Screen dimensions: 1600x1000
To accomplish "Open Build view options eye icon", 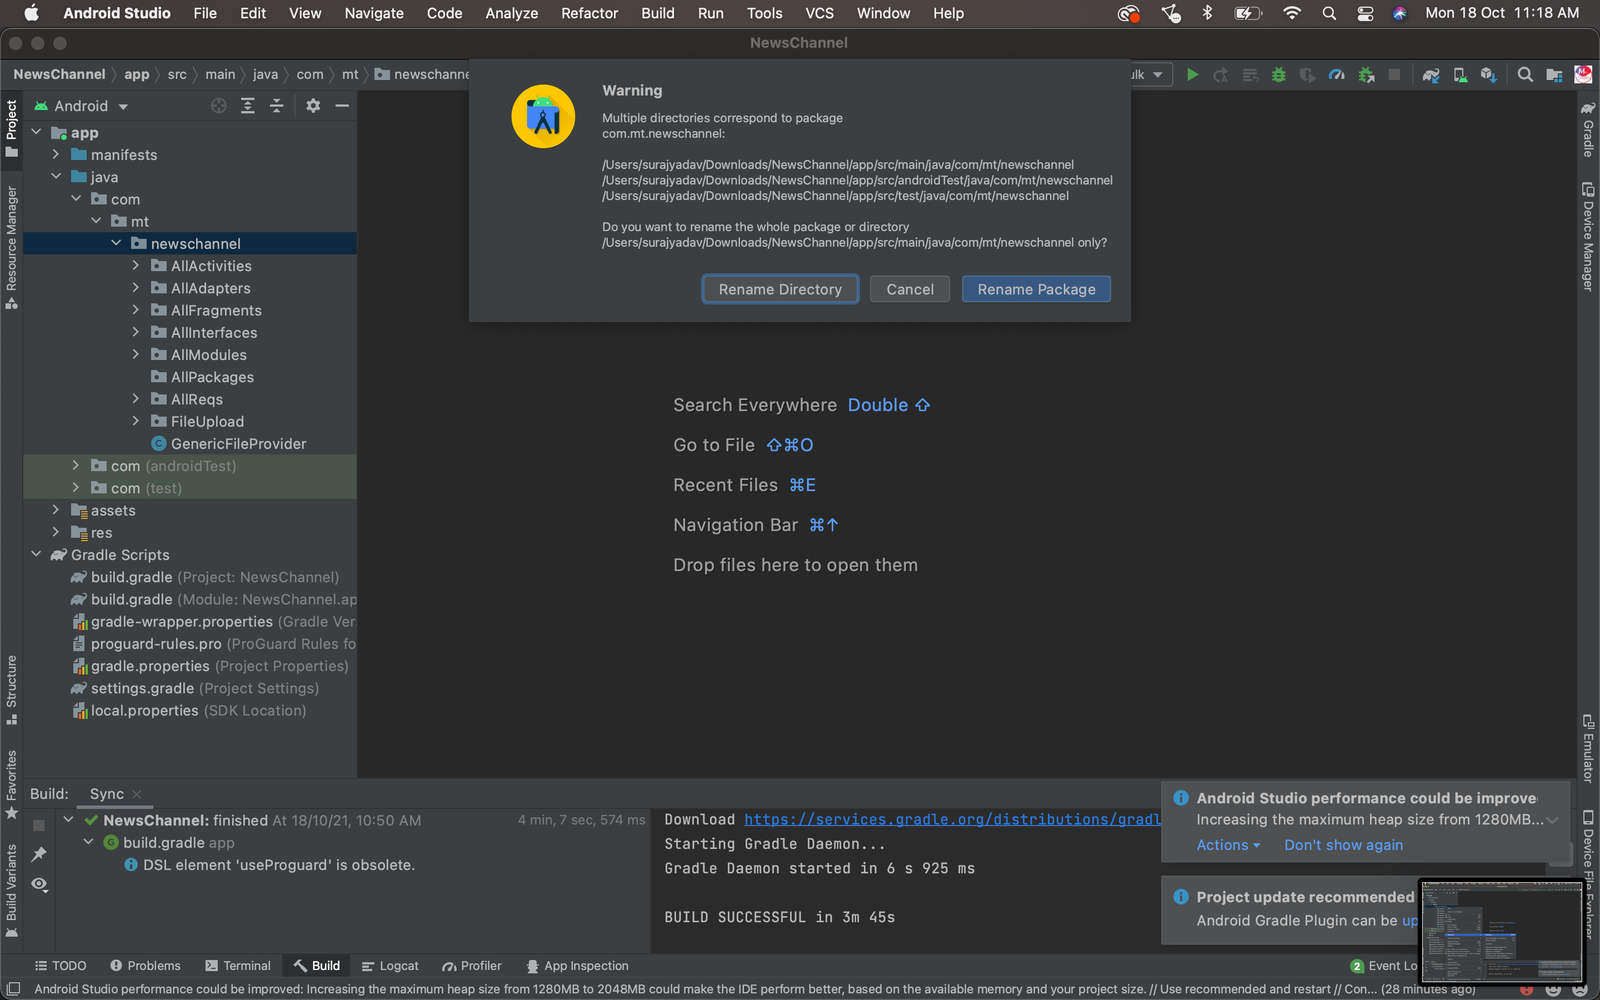I will click(x=39, y=884).
